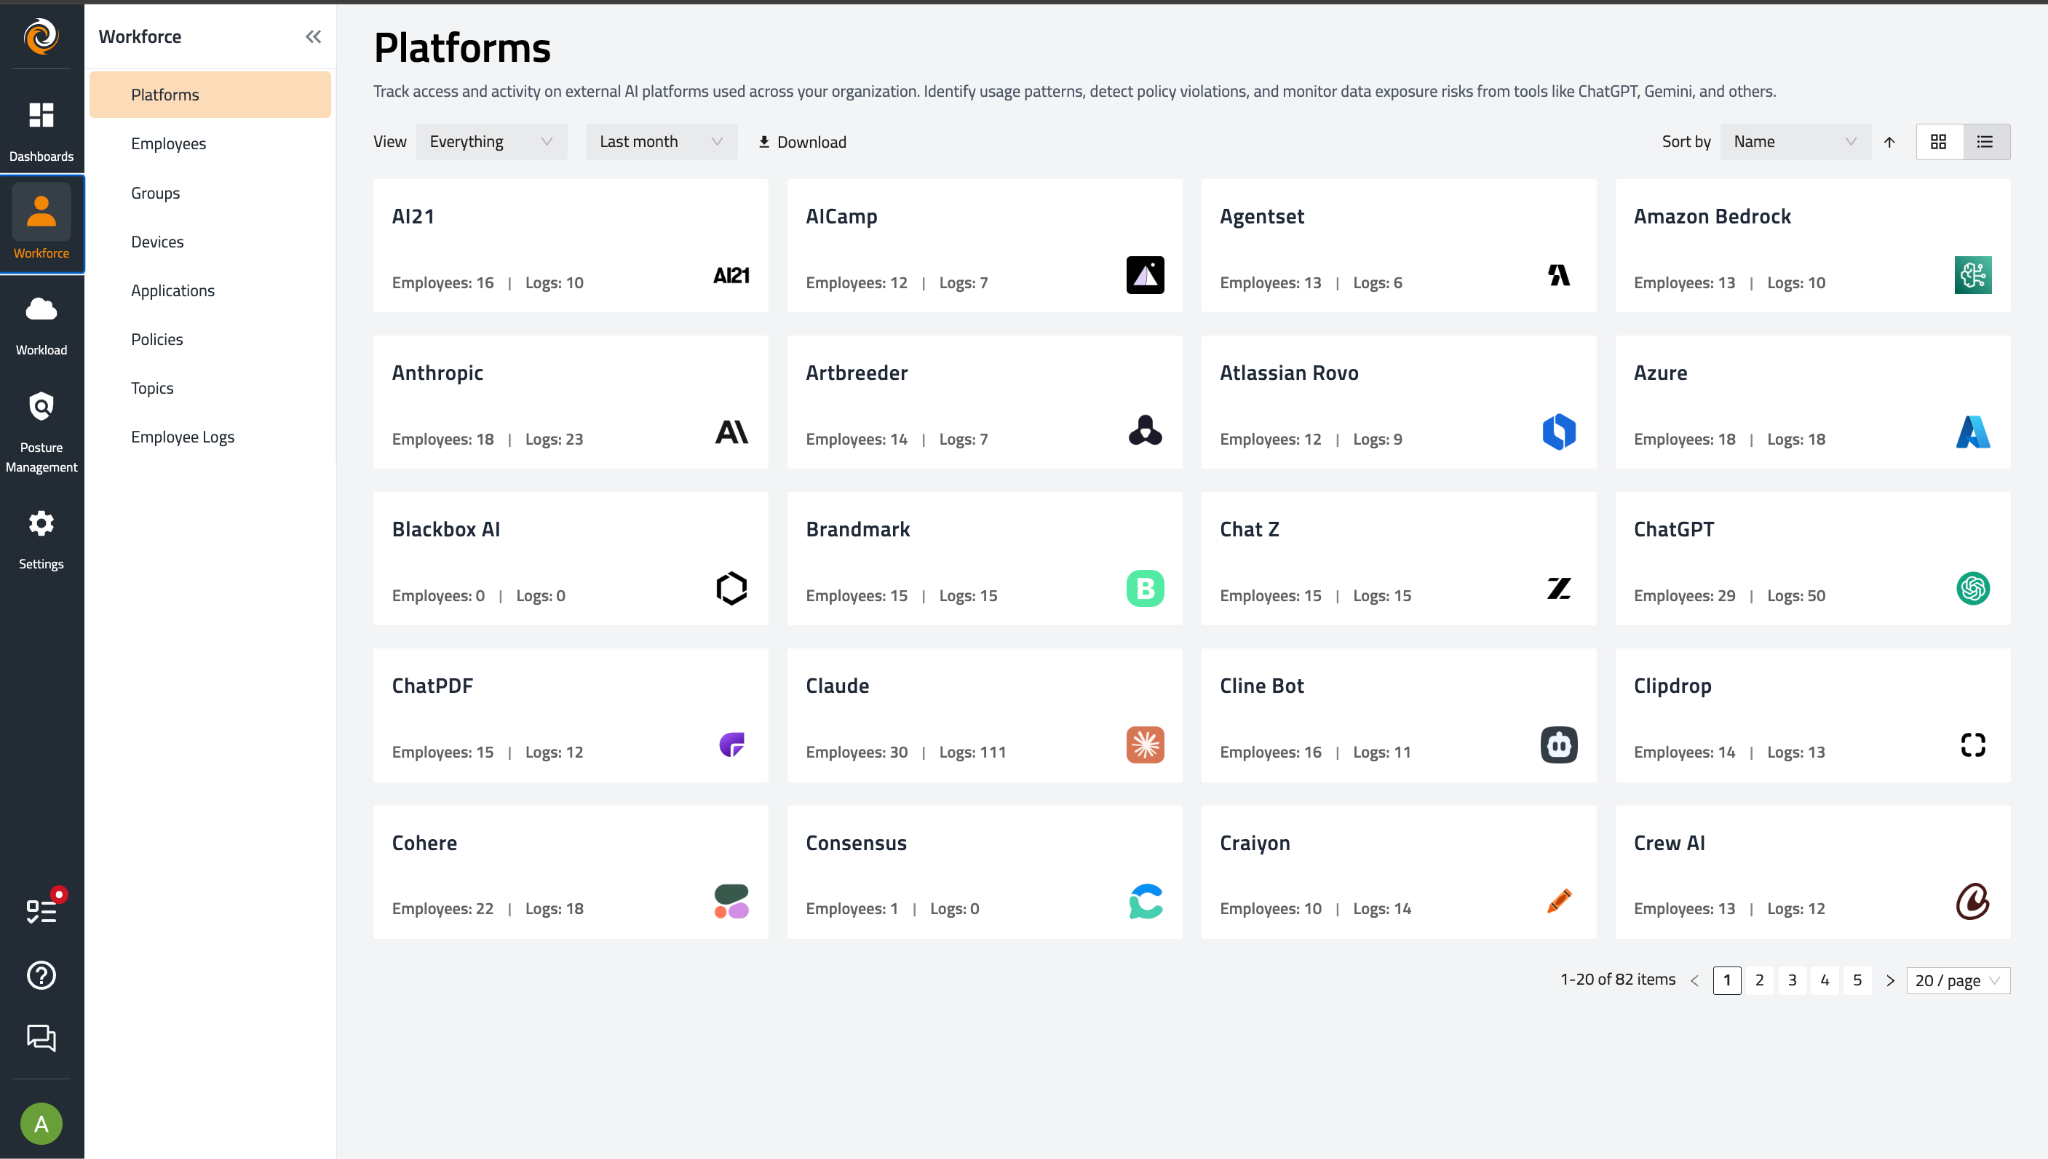Select Platforms in the Workforce menu

[x=210, y=95]
